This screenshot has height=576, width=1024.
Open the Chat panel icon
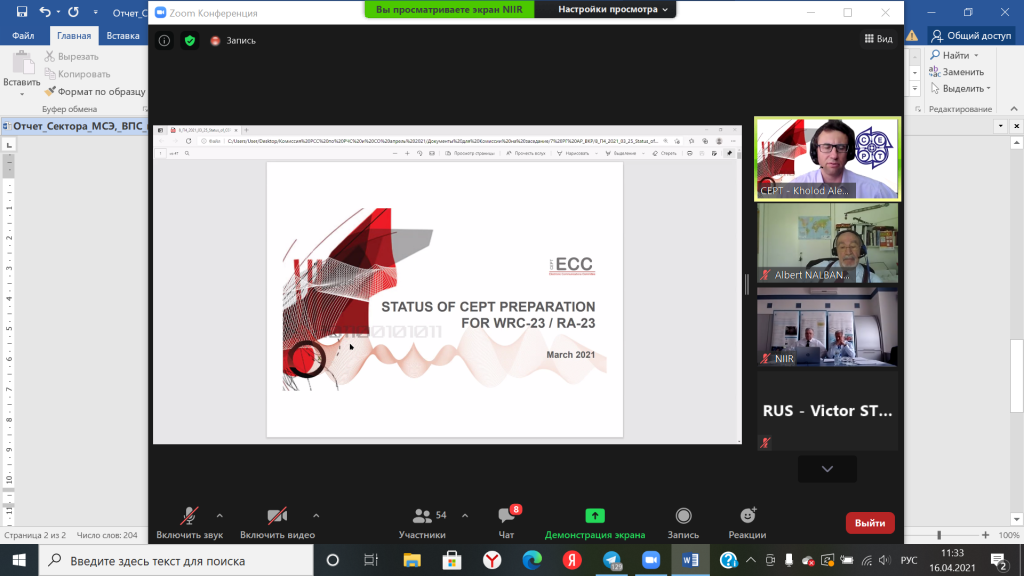[506, 516]
